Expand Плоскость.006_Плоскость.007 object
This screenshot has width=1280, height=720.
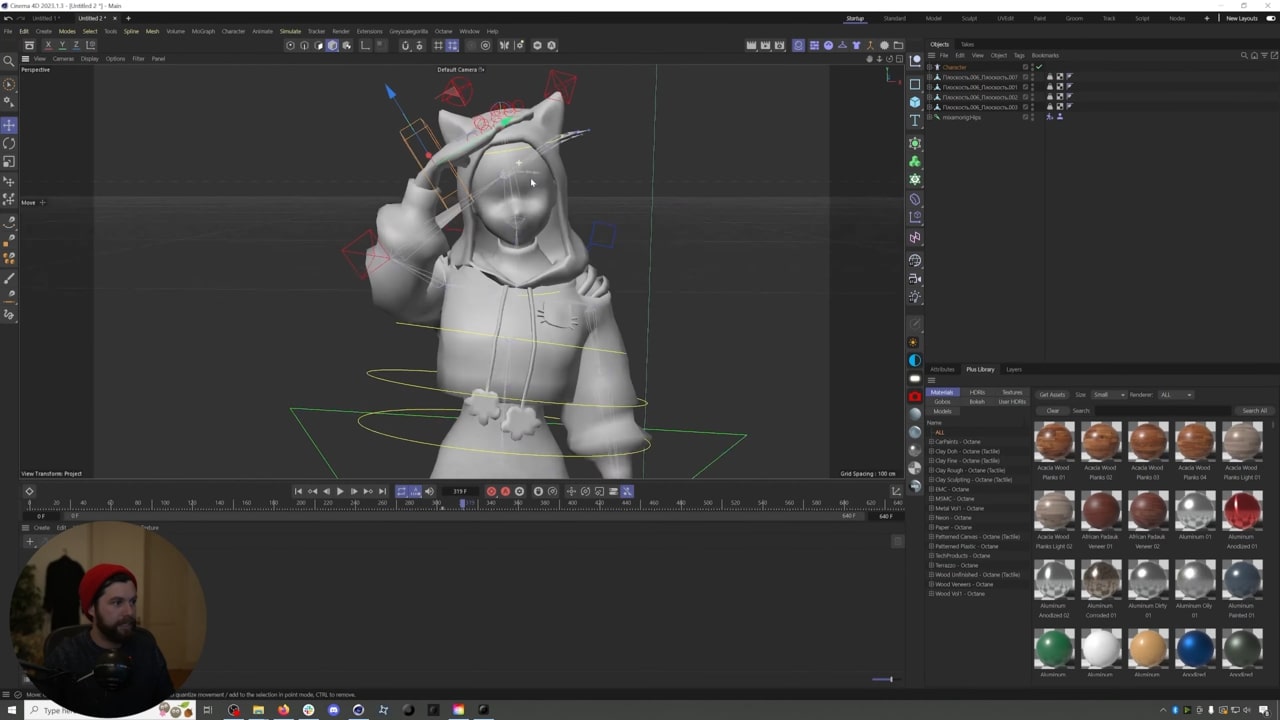[x=930, y=77]
